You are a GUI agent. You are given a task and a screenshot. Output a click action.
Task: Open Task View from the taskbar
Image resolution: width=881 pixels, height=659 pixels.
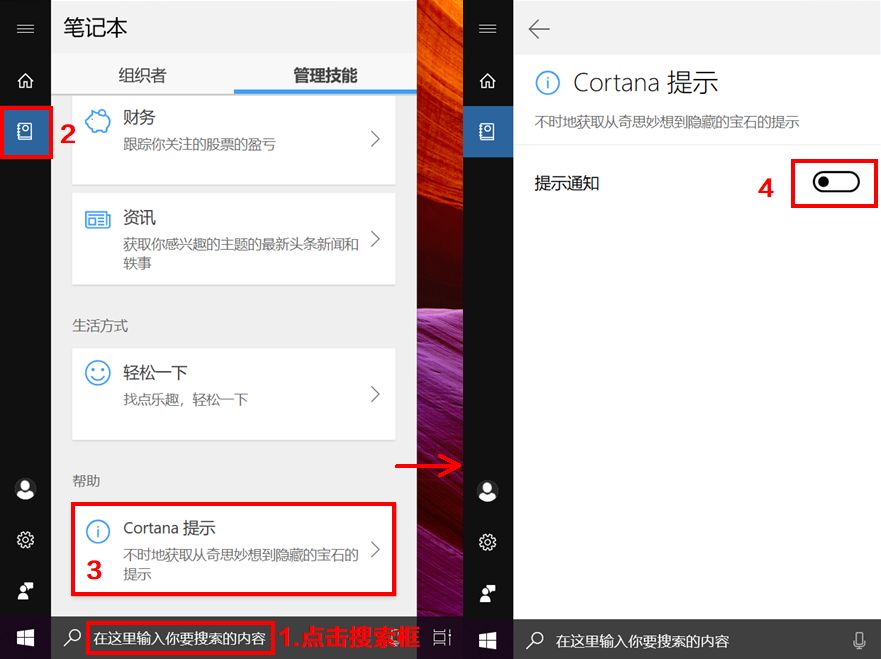(443, 637)
